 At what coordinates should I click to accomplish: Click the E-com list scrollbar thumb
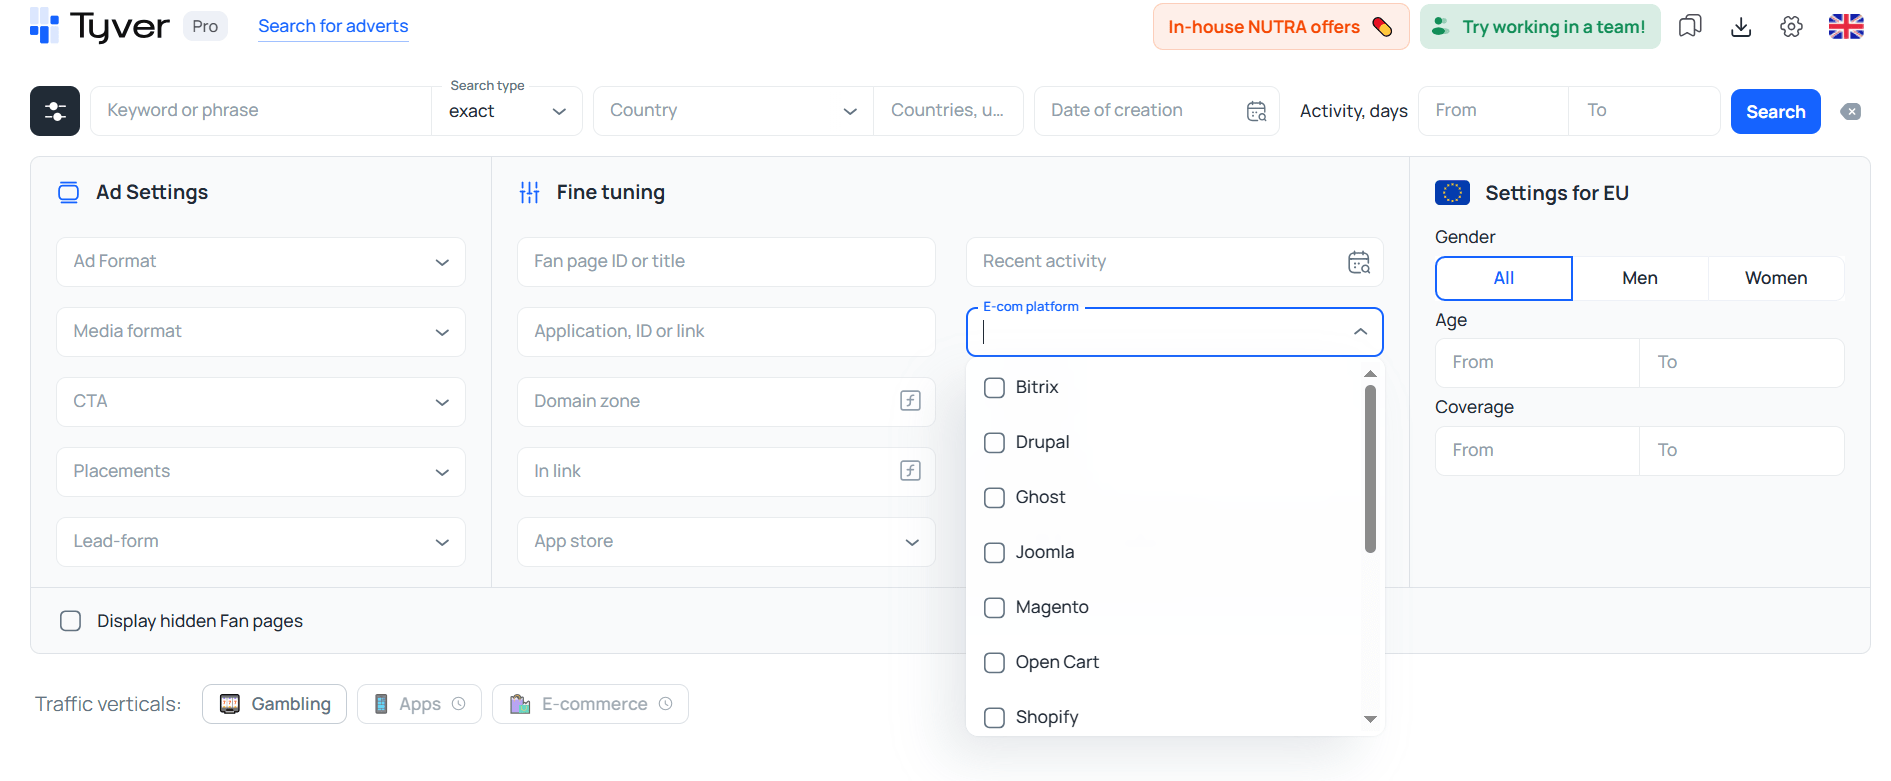click(x=1370, y=469)
